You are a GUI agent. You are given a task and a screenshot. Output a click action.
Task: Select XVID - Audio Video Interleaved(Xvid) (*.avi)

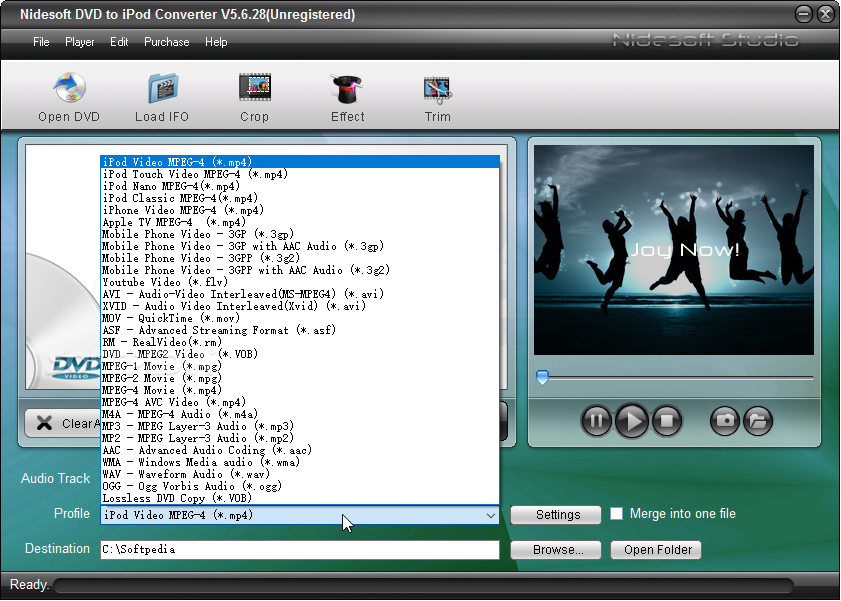[300, 306]
